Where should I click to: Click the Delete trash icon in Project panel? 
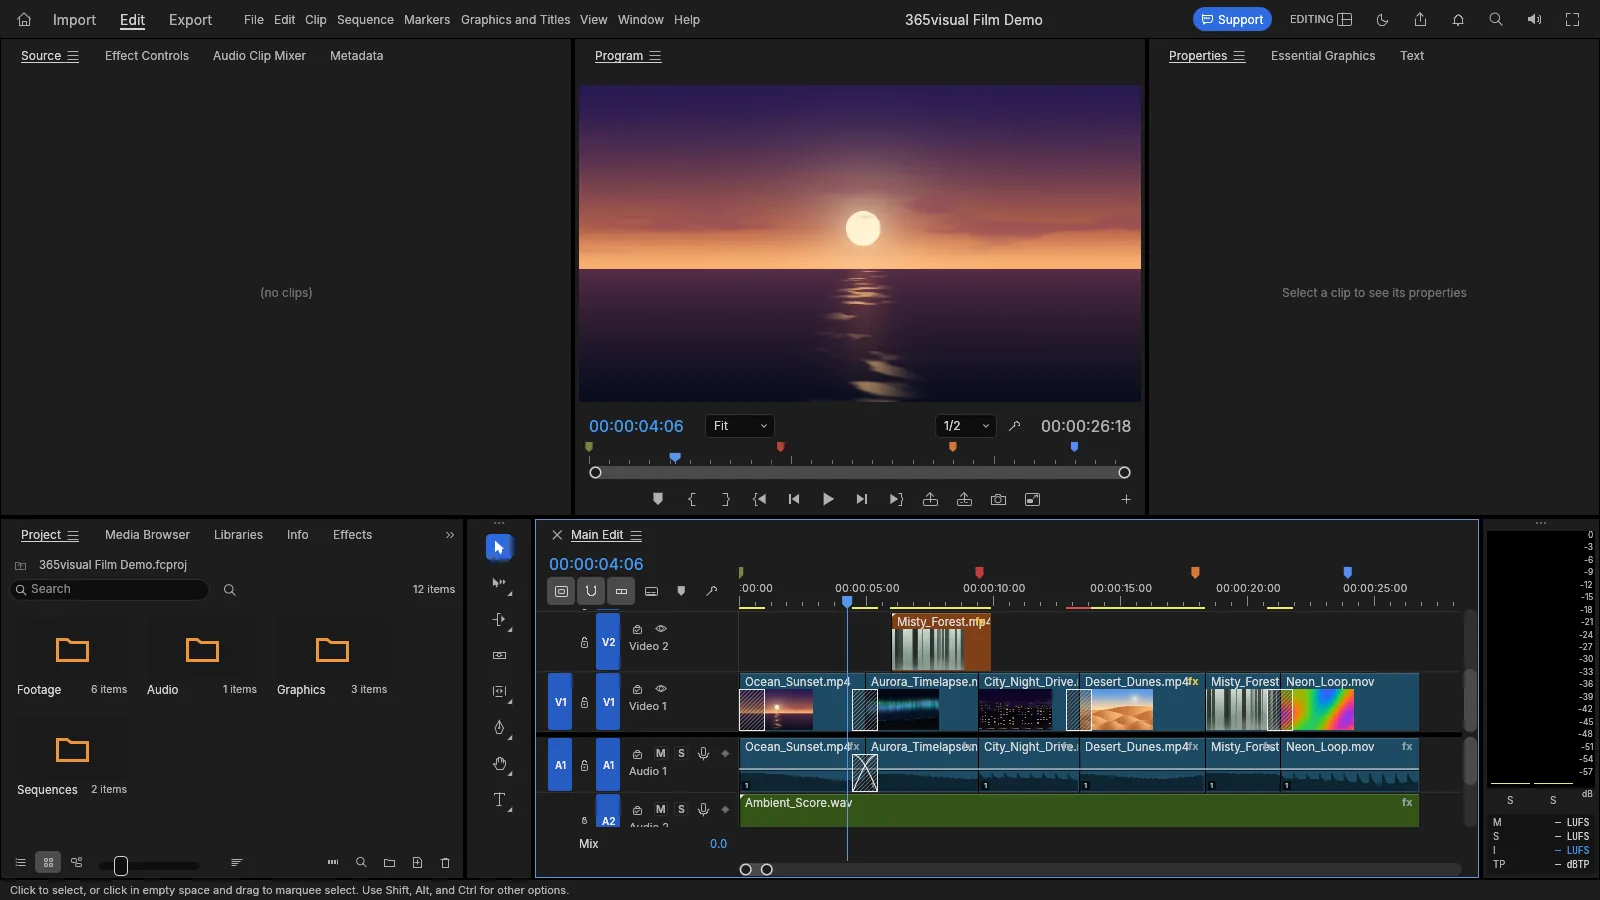(x=446, y=863)
